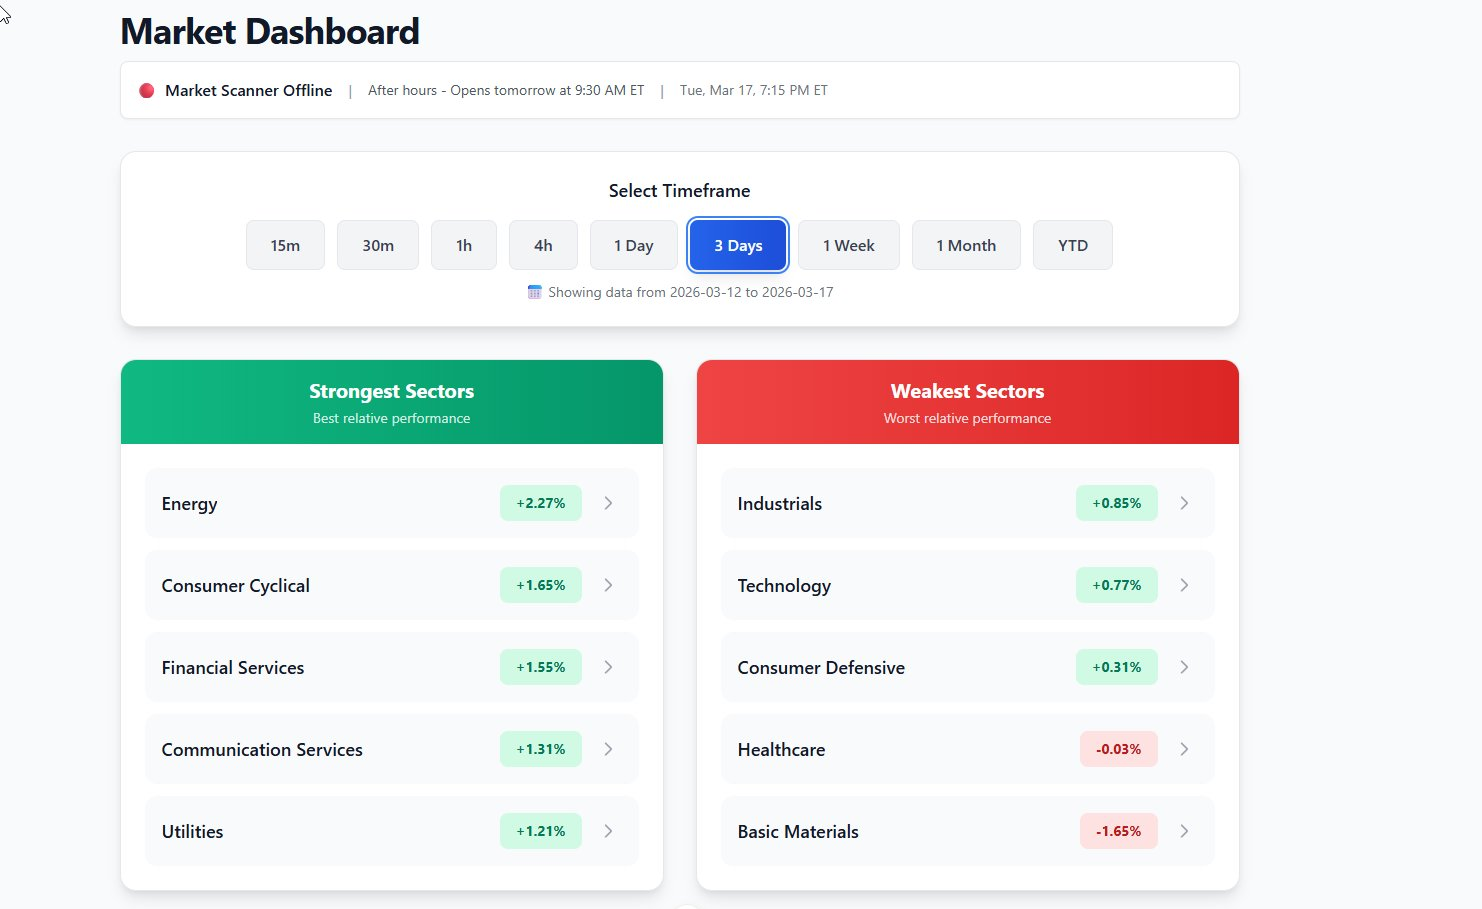Screen dimensions: 1482x909
Task: Choose the 1h timeframe button
Action: pos(464,245)
